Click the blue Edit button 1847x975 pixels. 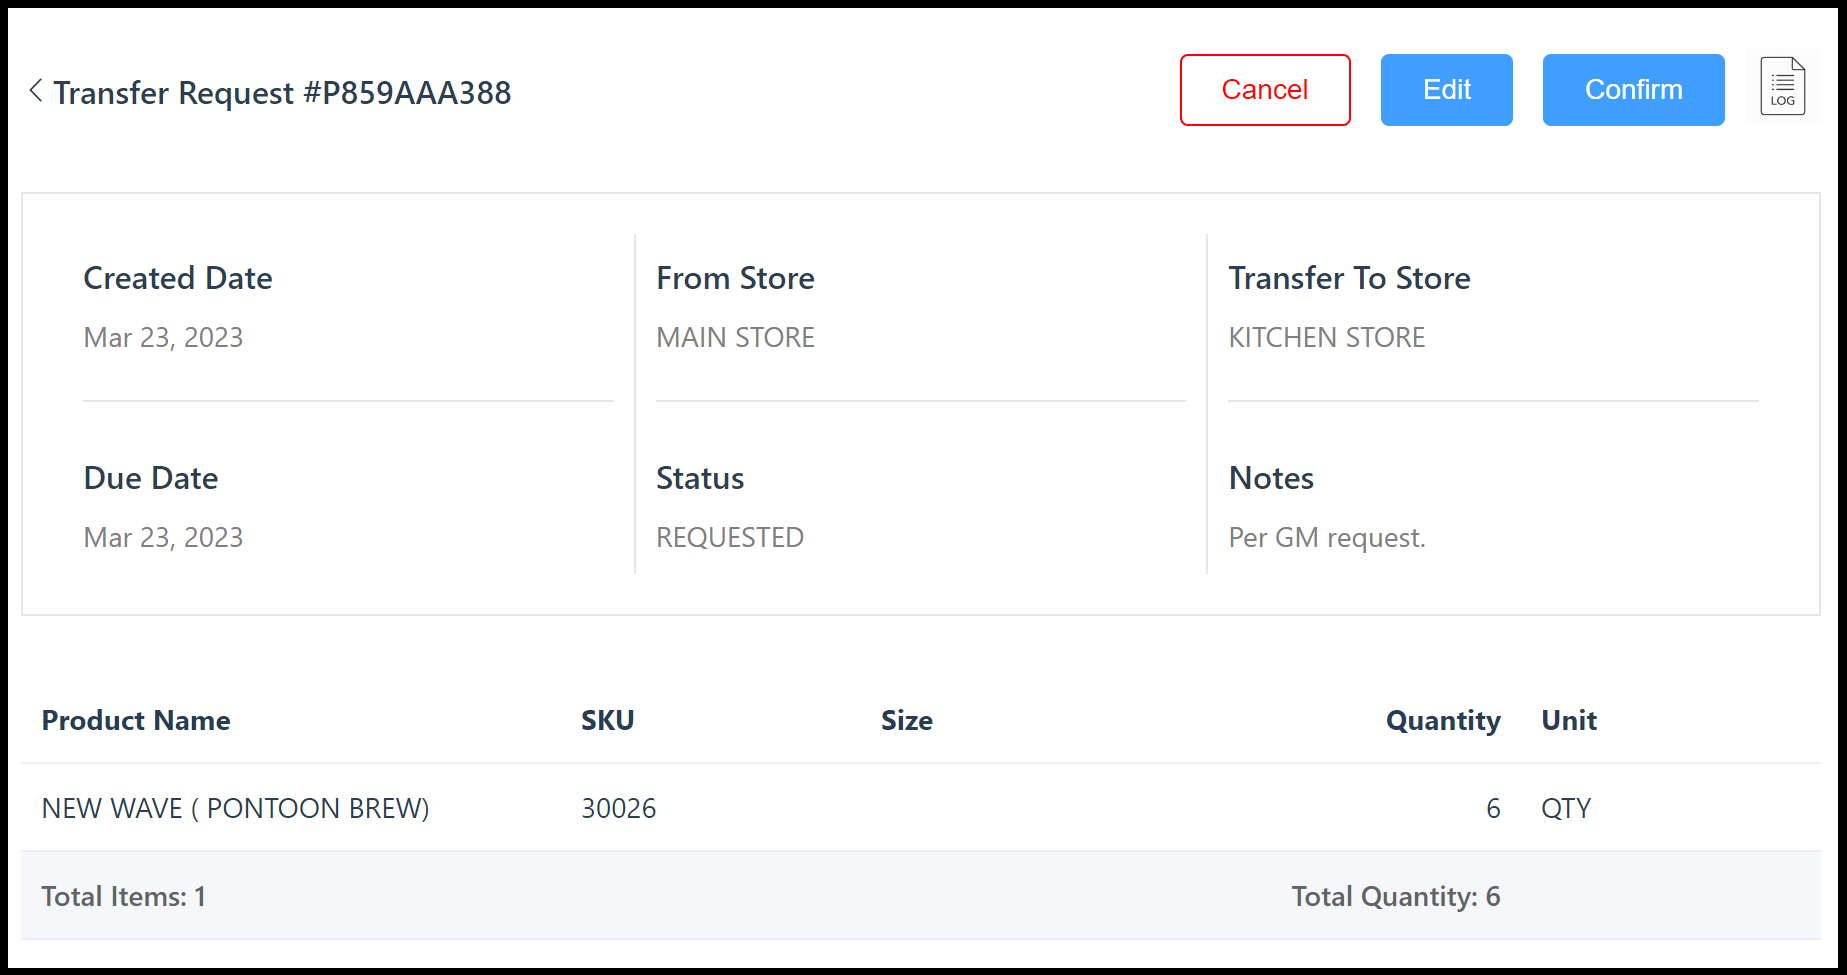pos(1446,90)
